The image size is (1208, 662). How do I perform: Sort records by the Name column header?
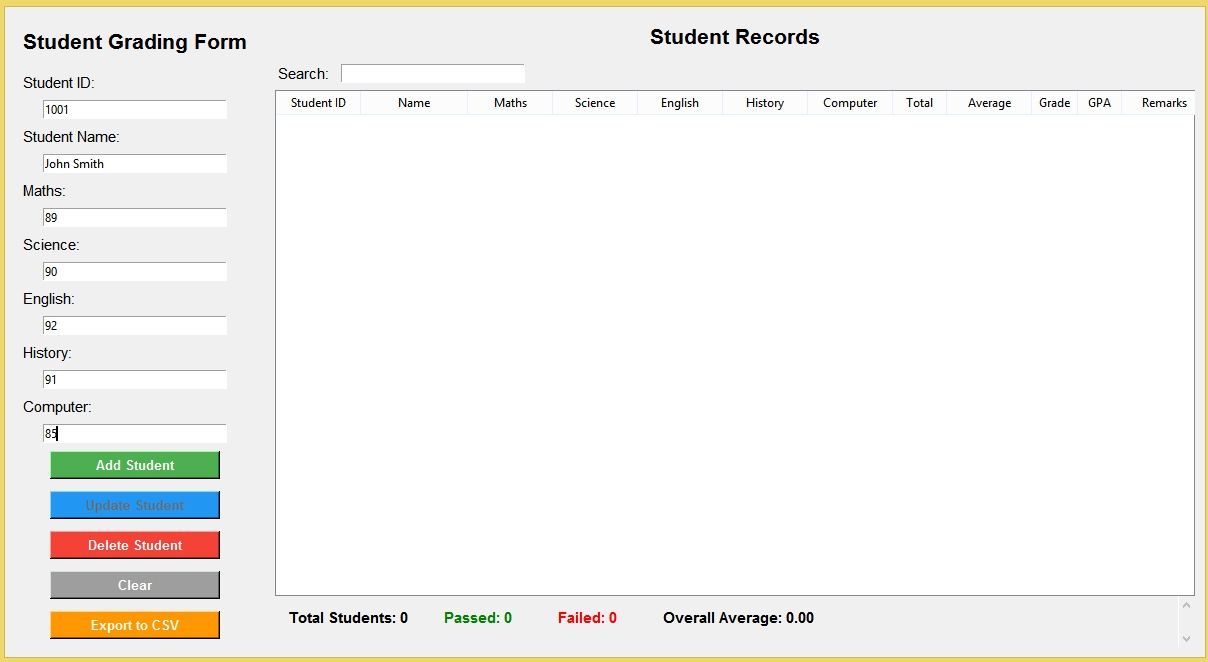[414, 103]
